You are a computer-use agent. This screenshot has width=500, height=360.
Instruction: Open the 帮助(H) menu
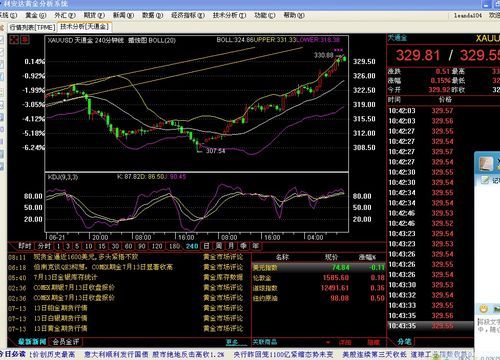coord(294,15)
